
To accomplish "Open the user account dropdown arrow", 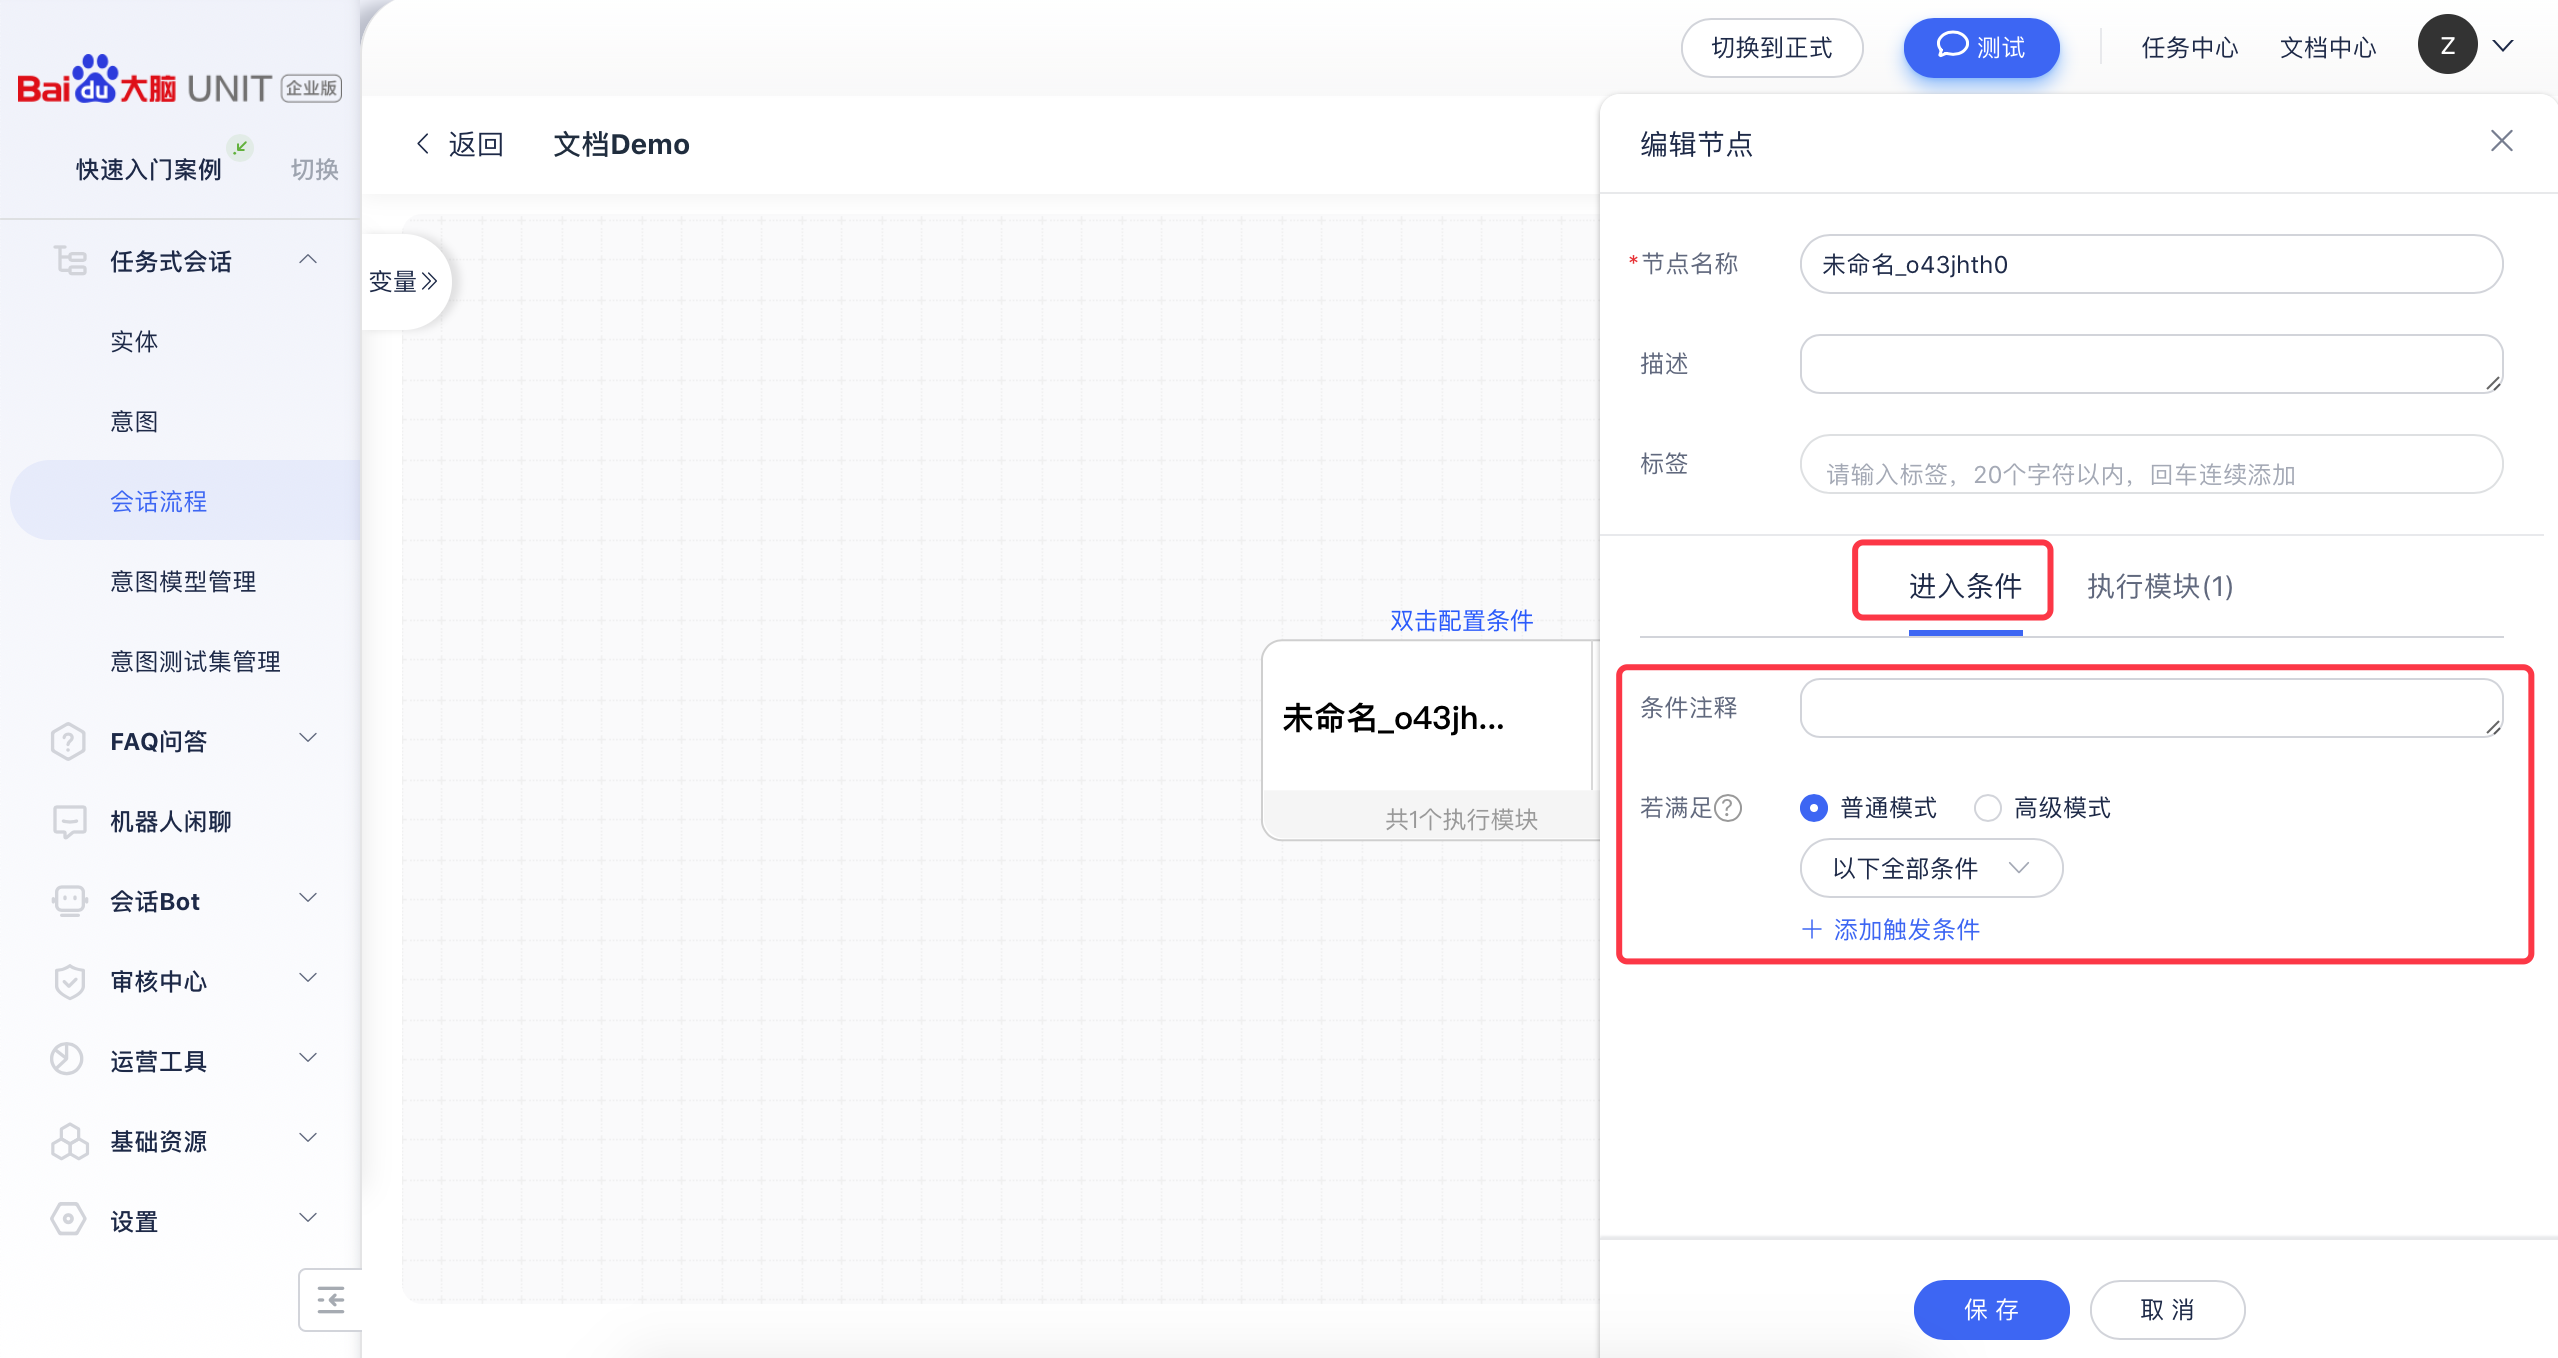I will (x=2503, y=46).
